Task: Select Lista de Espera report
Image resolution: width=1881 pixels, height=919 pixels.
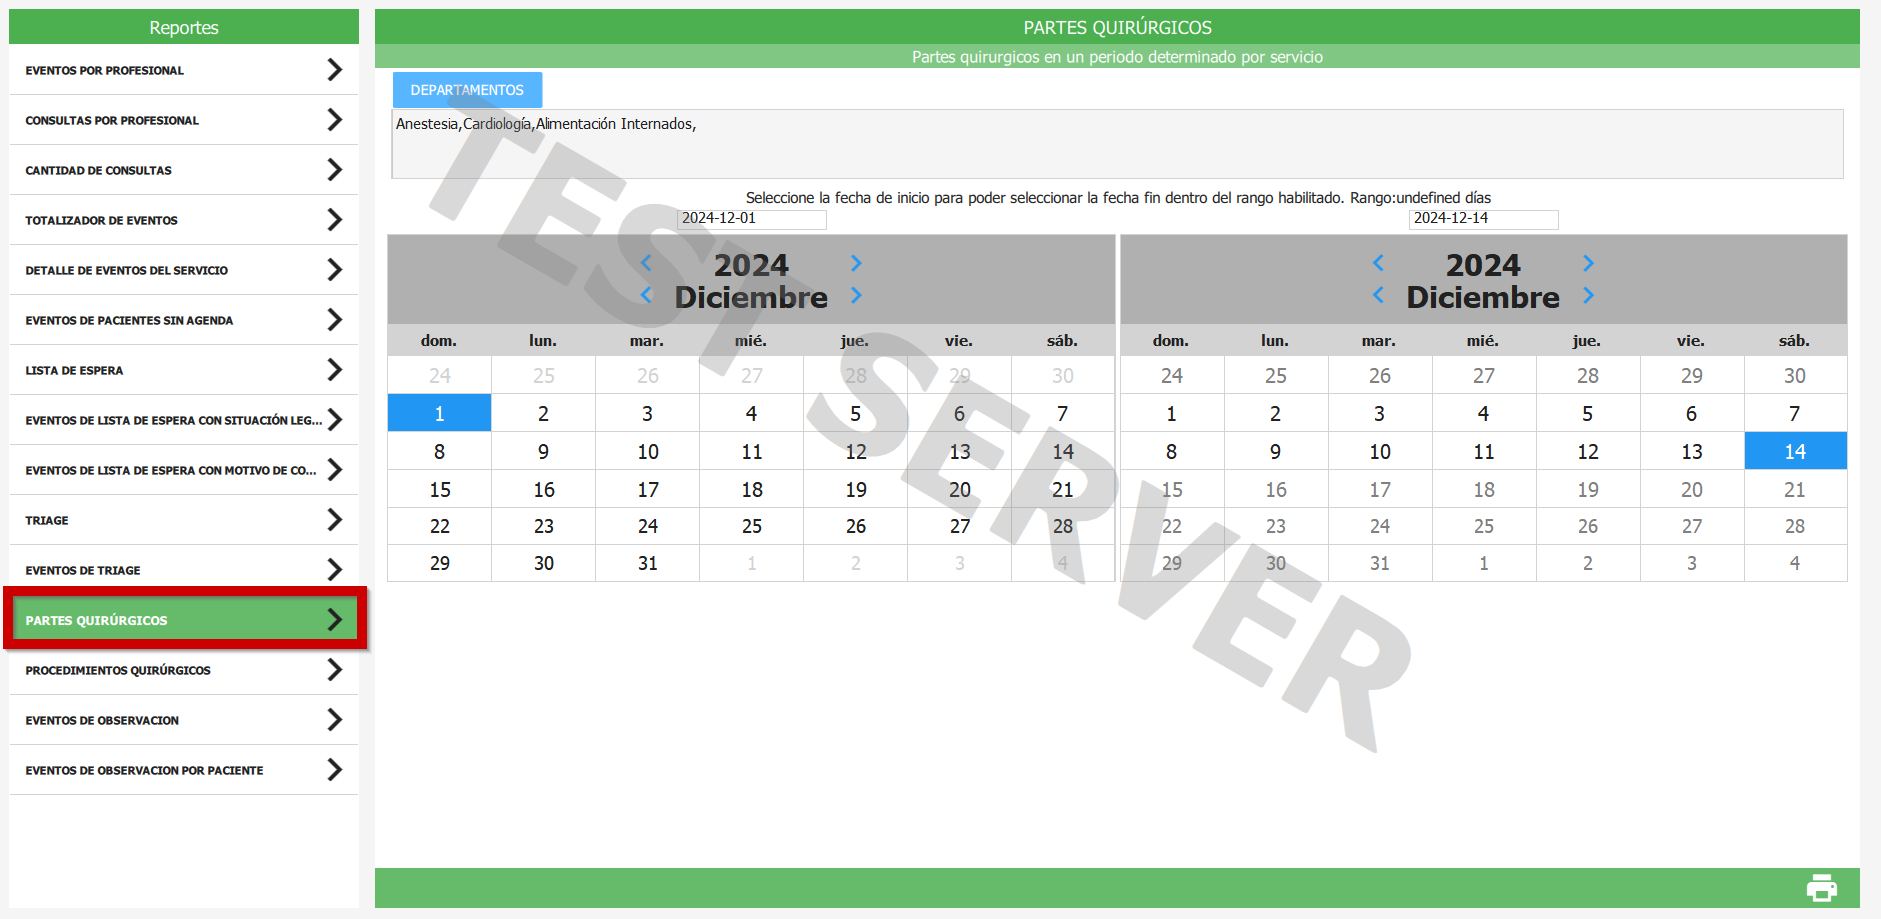Action: click(184, 370)
